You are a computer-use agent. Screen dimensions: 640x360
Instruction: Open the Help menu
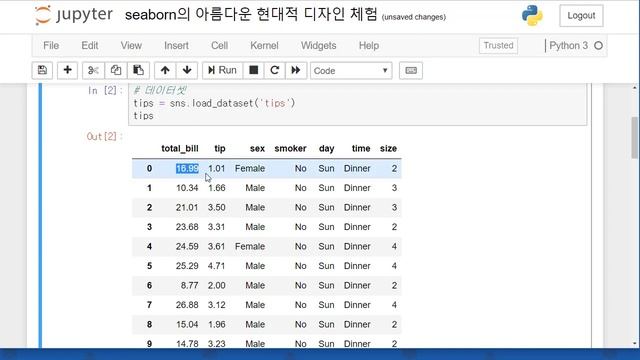click(x=369, y=45)
